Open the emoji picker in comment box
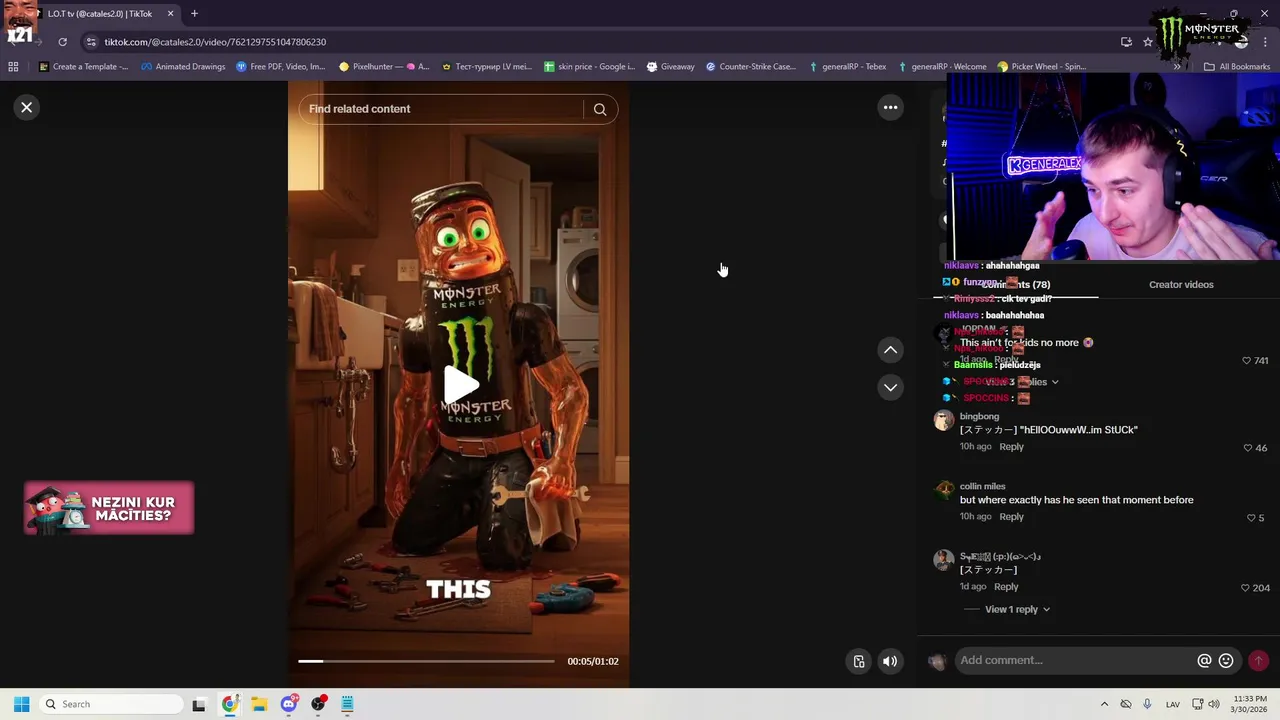 (x=1226, y=660)
